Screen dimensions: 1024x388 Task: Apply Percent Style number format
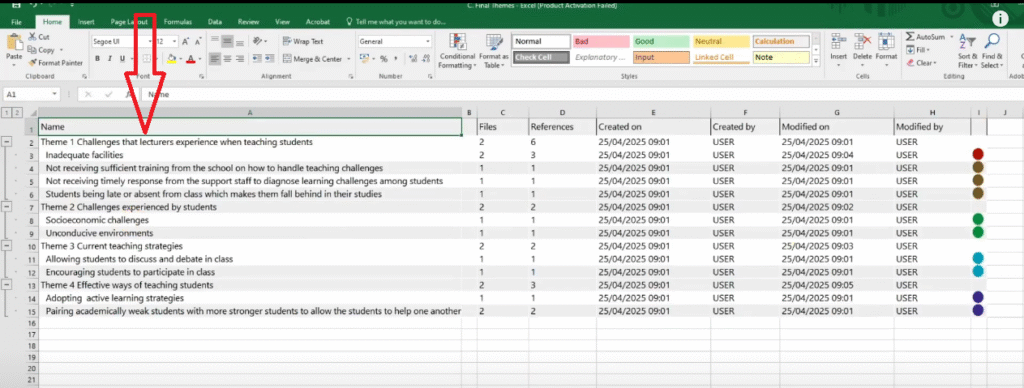(384, 59)
